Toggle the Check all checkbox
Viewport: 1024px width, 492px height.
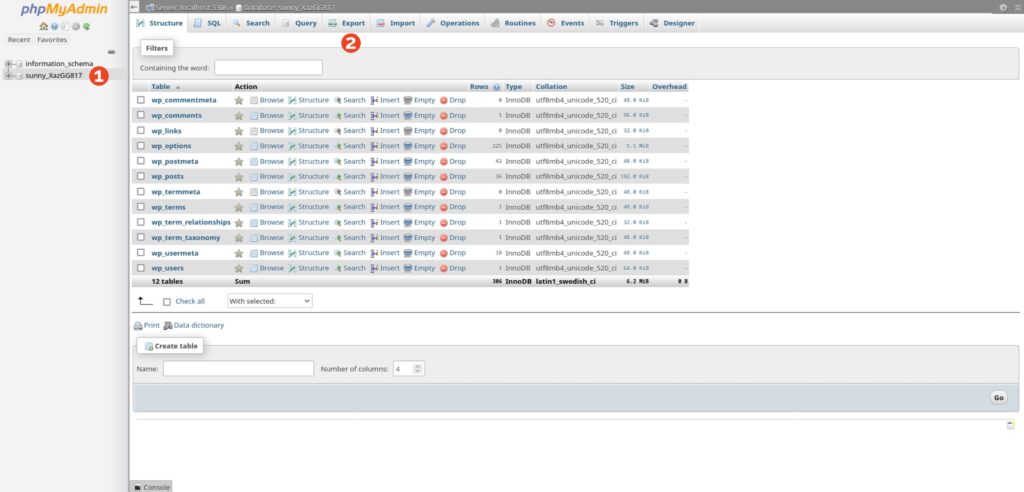pyautogui.click(x=167, y=302)
